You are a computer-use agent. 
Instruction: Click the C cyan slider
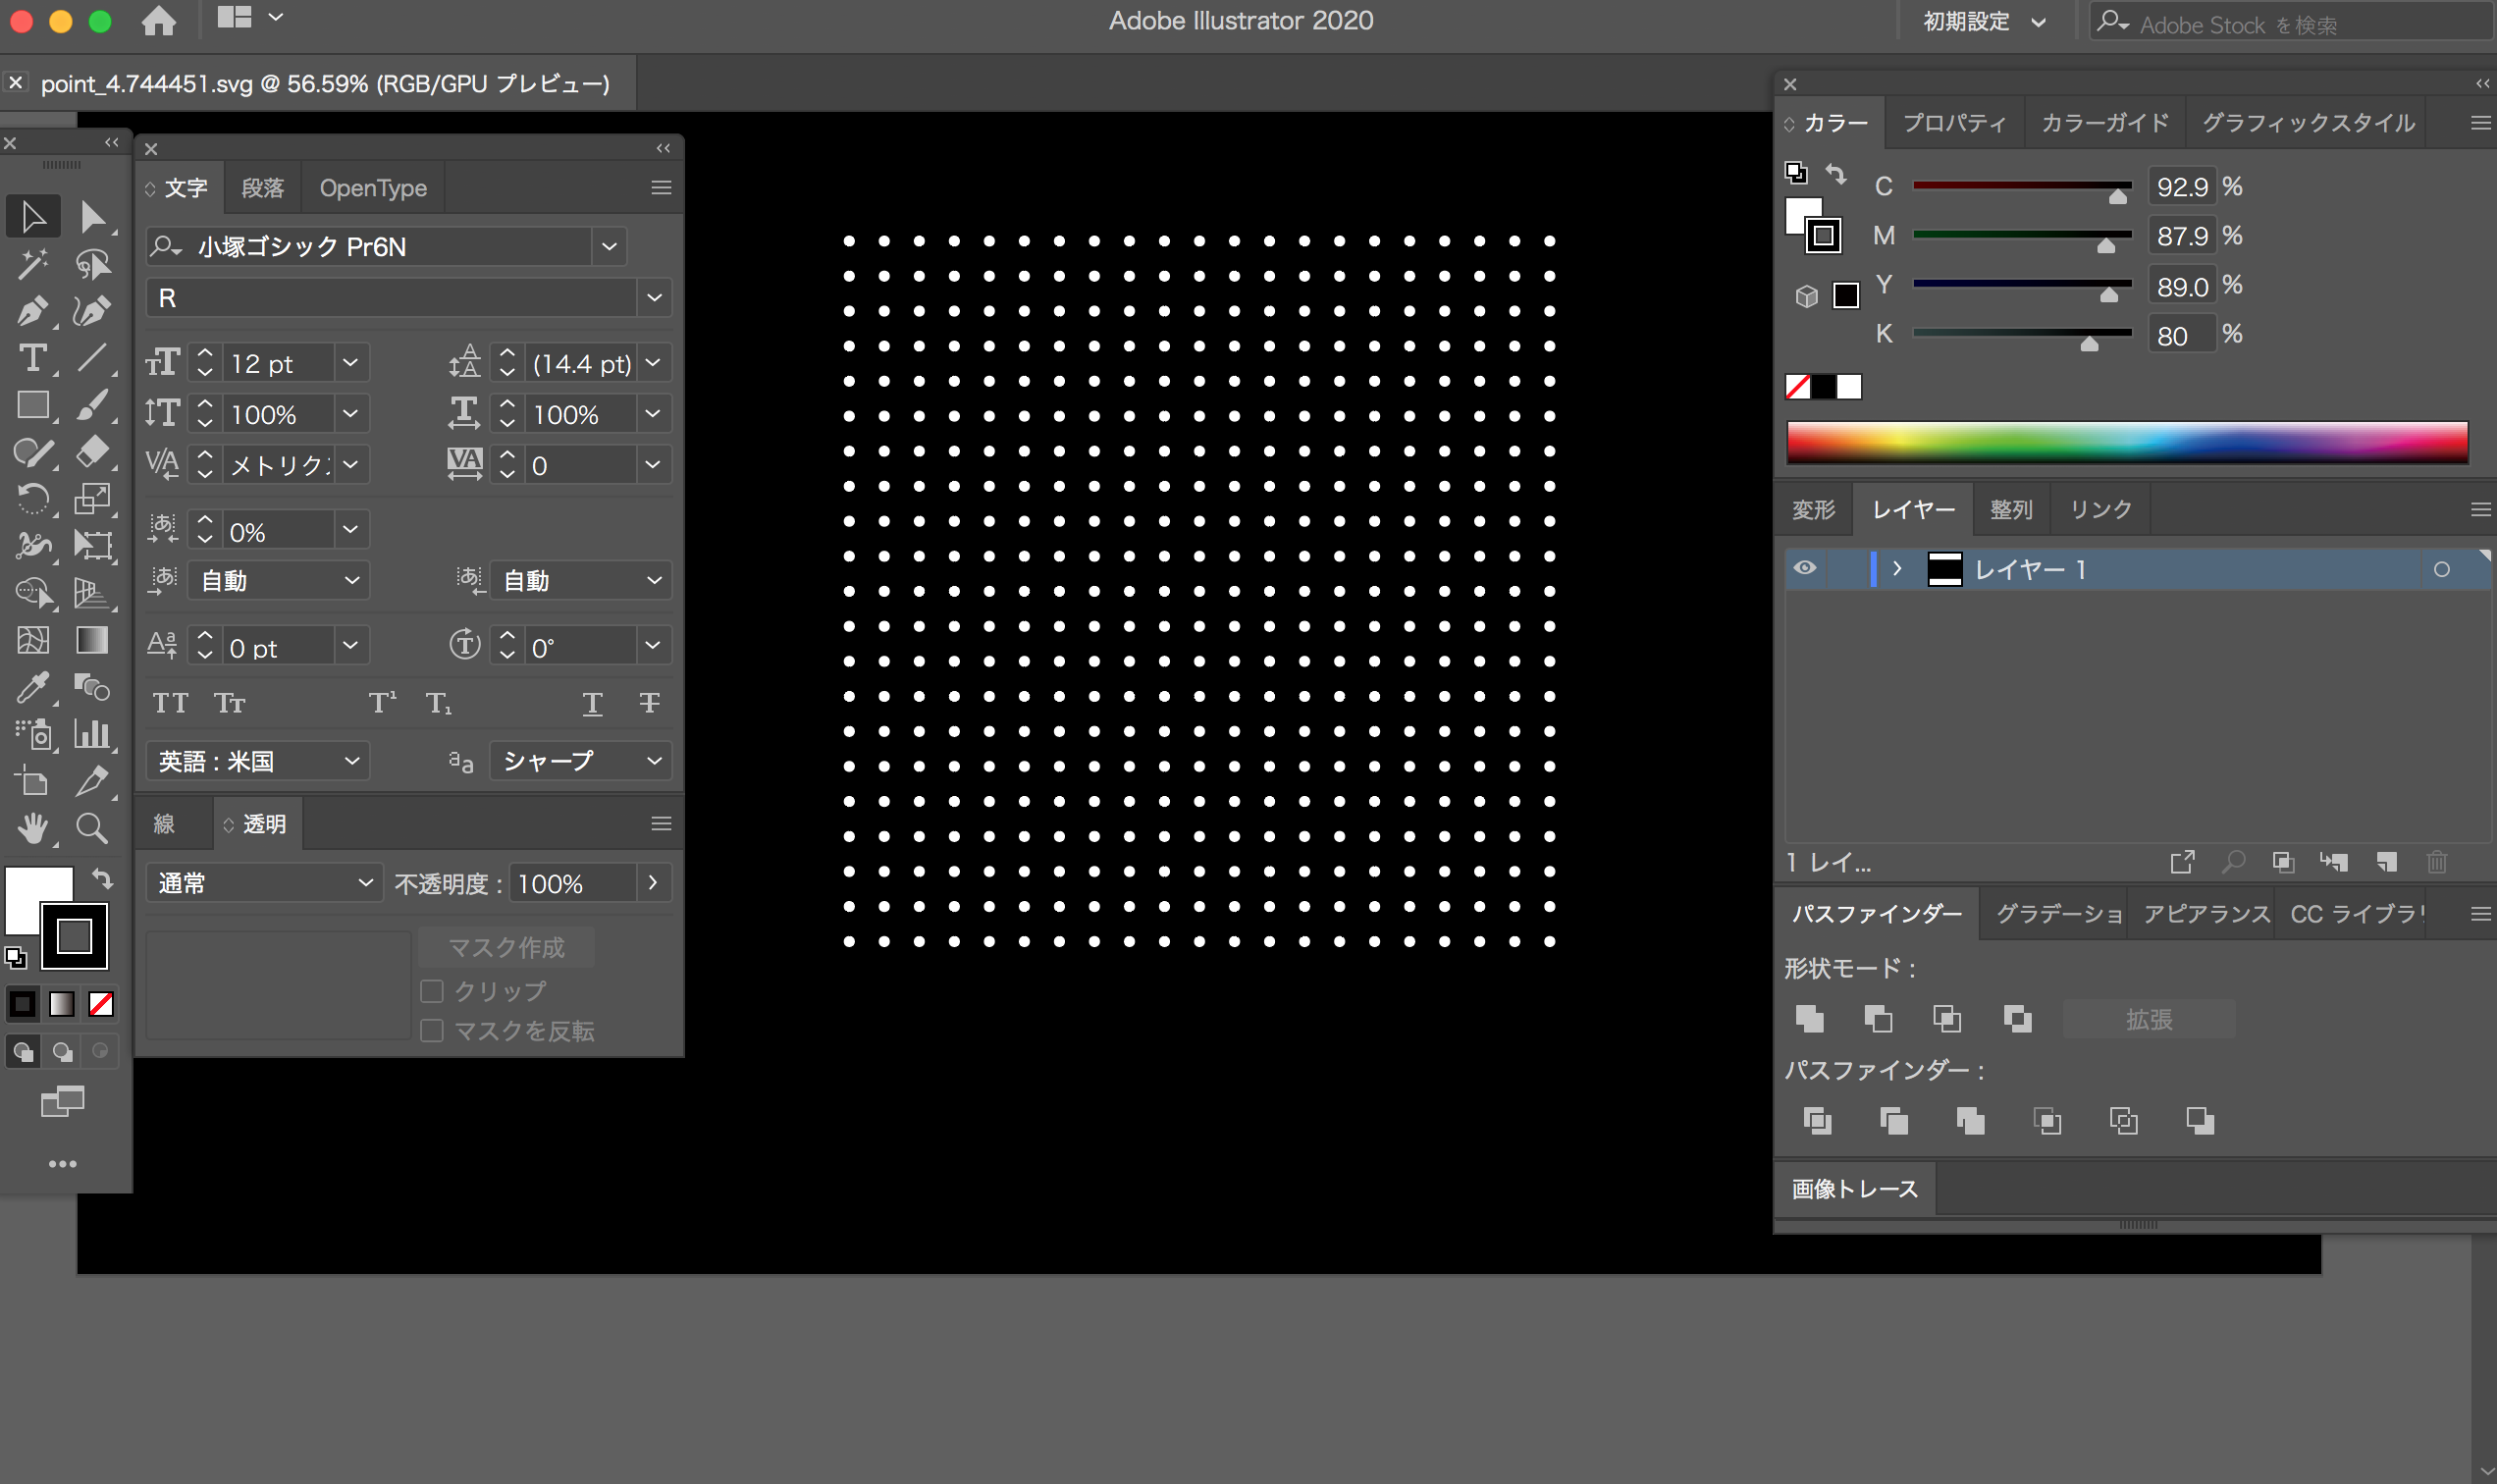tap(2022, 187)
